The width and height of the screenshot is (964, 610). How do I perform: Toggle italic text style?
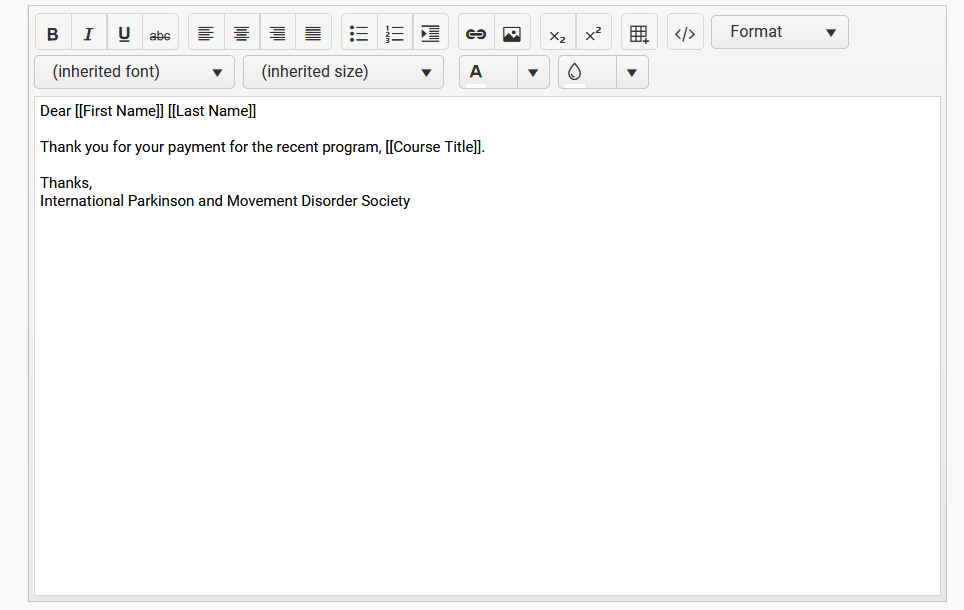coord(88,33)
